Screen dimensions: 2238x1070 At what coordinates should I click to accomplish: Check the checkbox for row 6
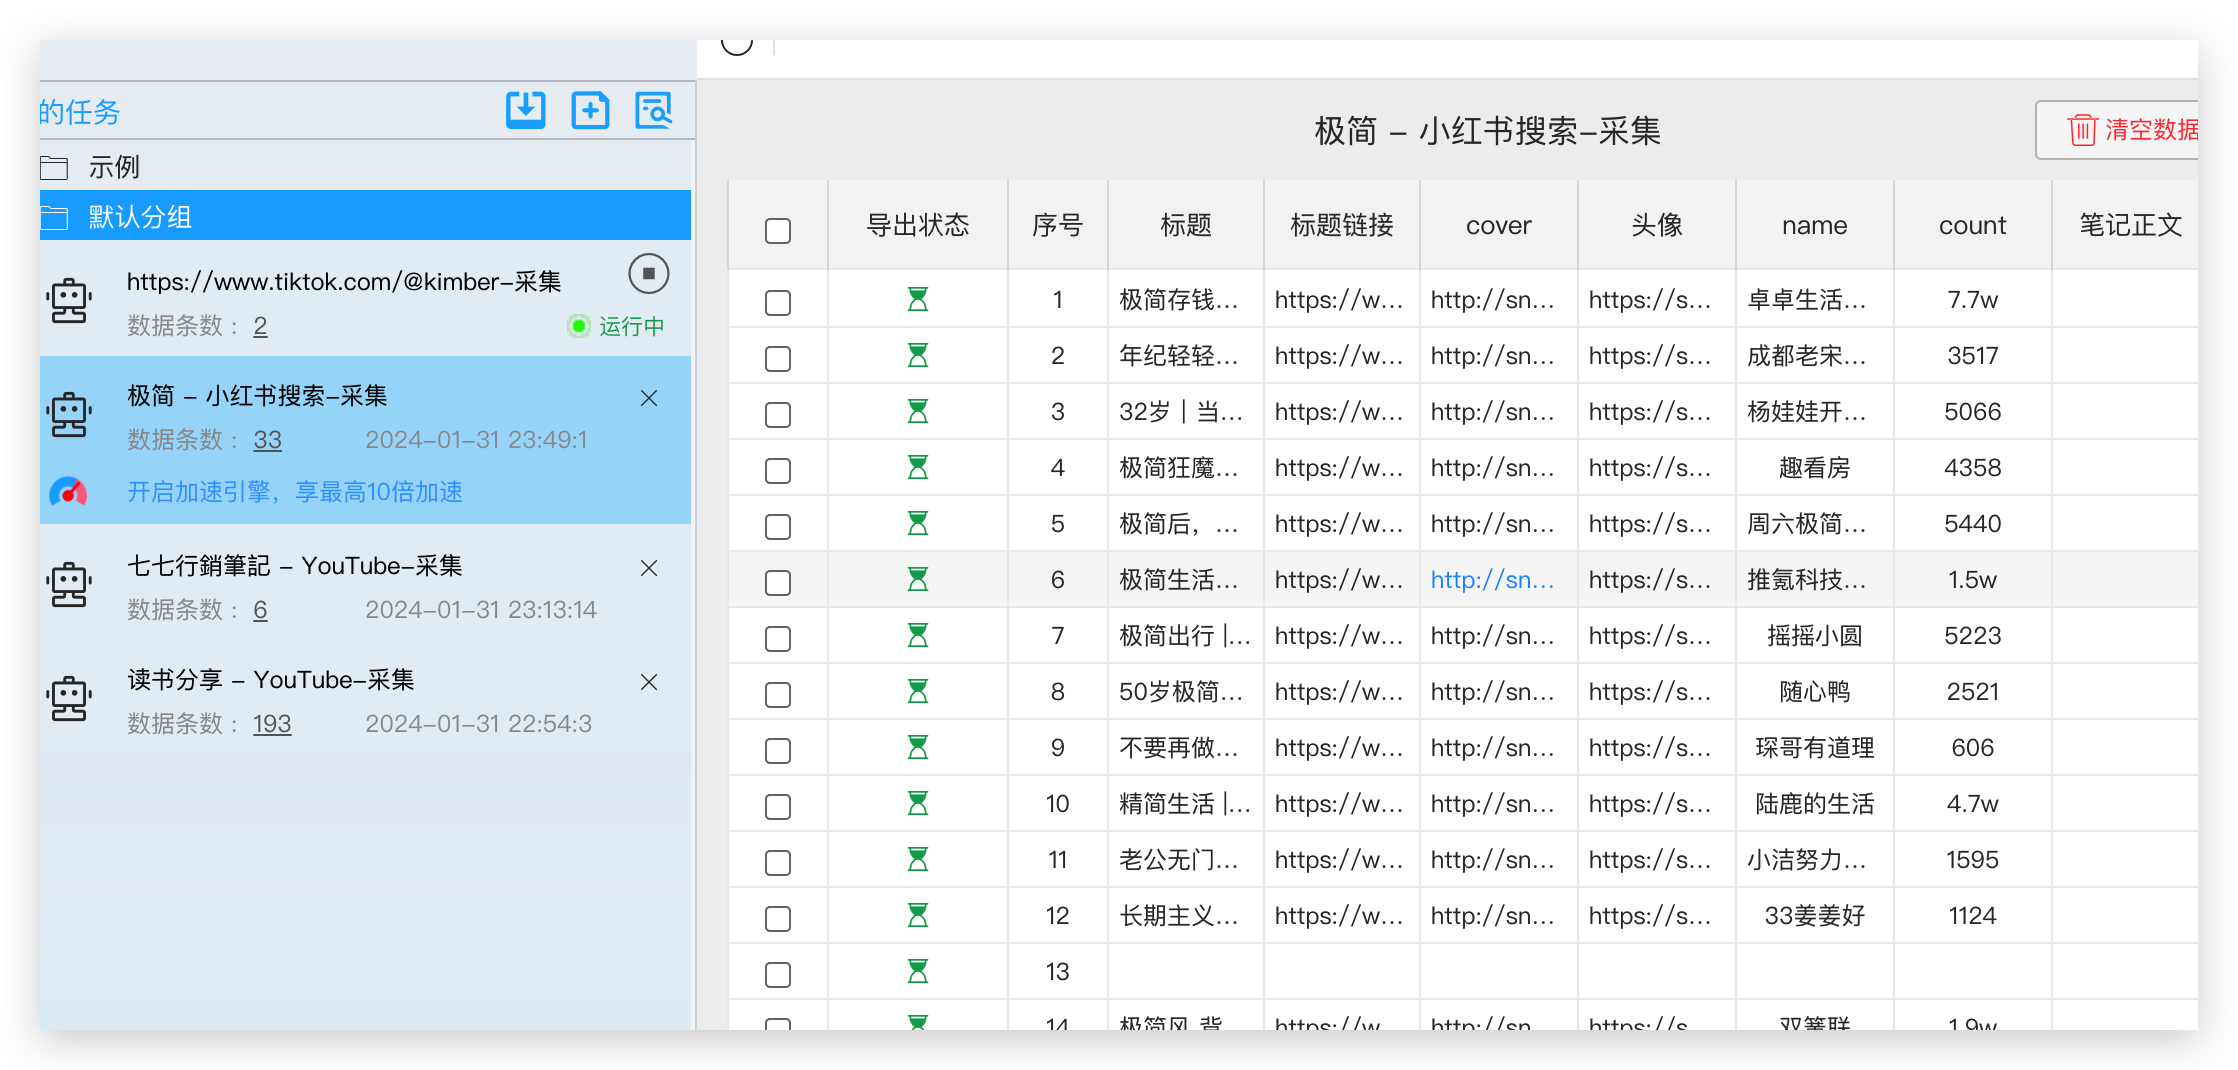point(778,583)
